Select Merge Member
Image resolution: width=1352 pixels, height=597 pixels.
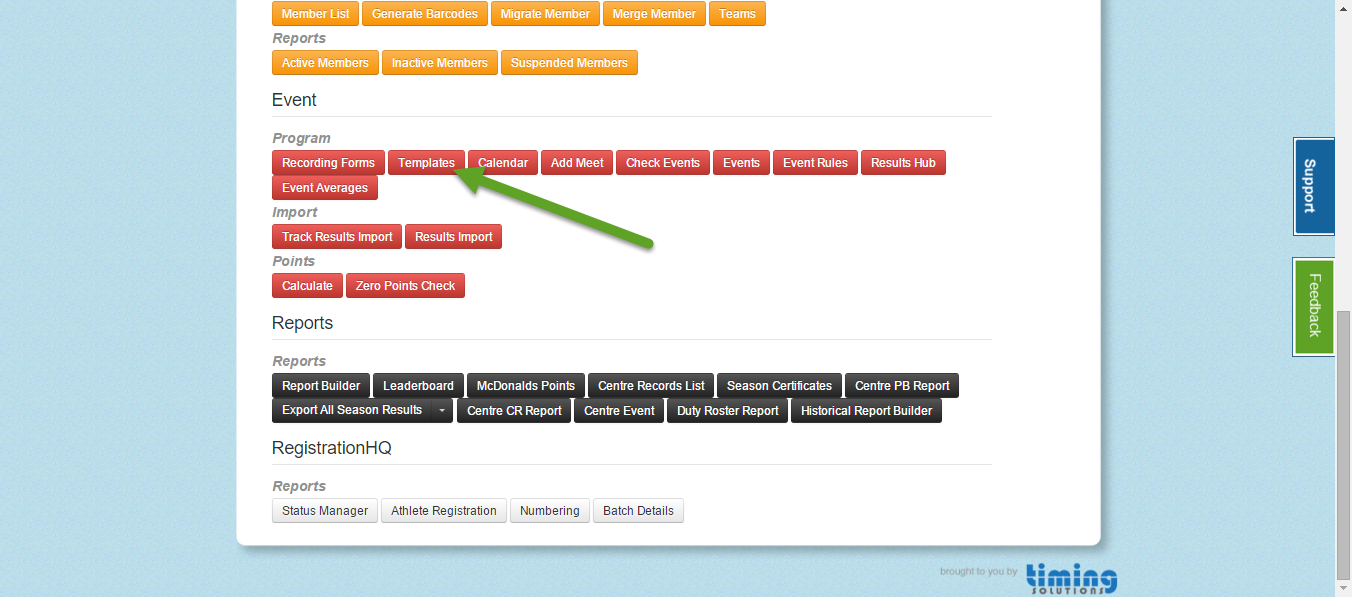coord(653,13)
